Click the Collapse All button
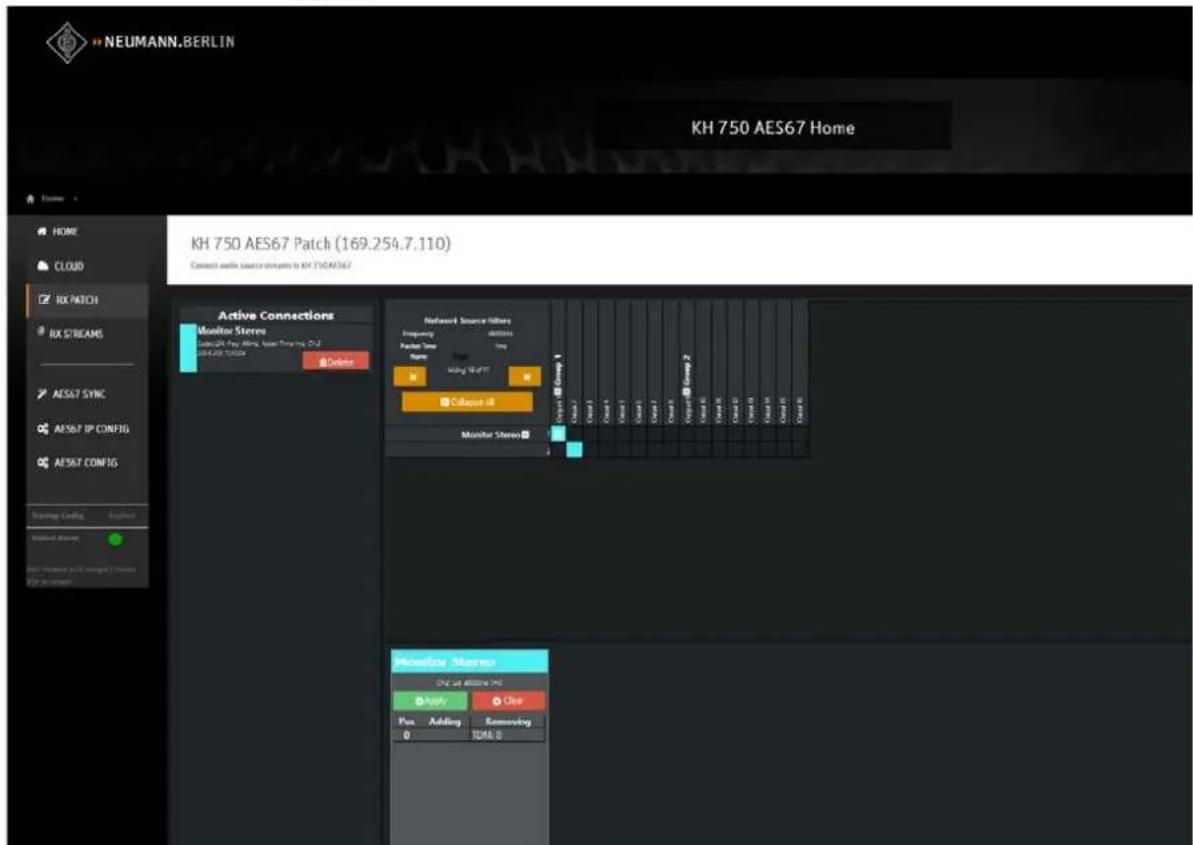The height and width of the screenshot is (845, 1193). coord(467,402)
